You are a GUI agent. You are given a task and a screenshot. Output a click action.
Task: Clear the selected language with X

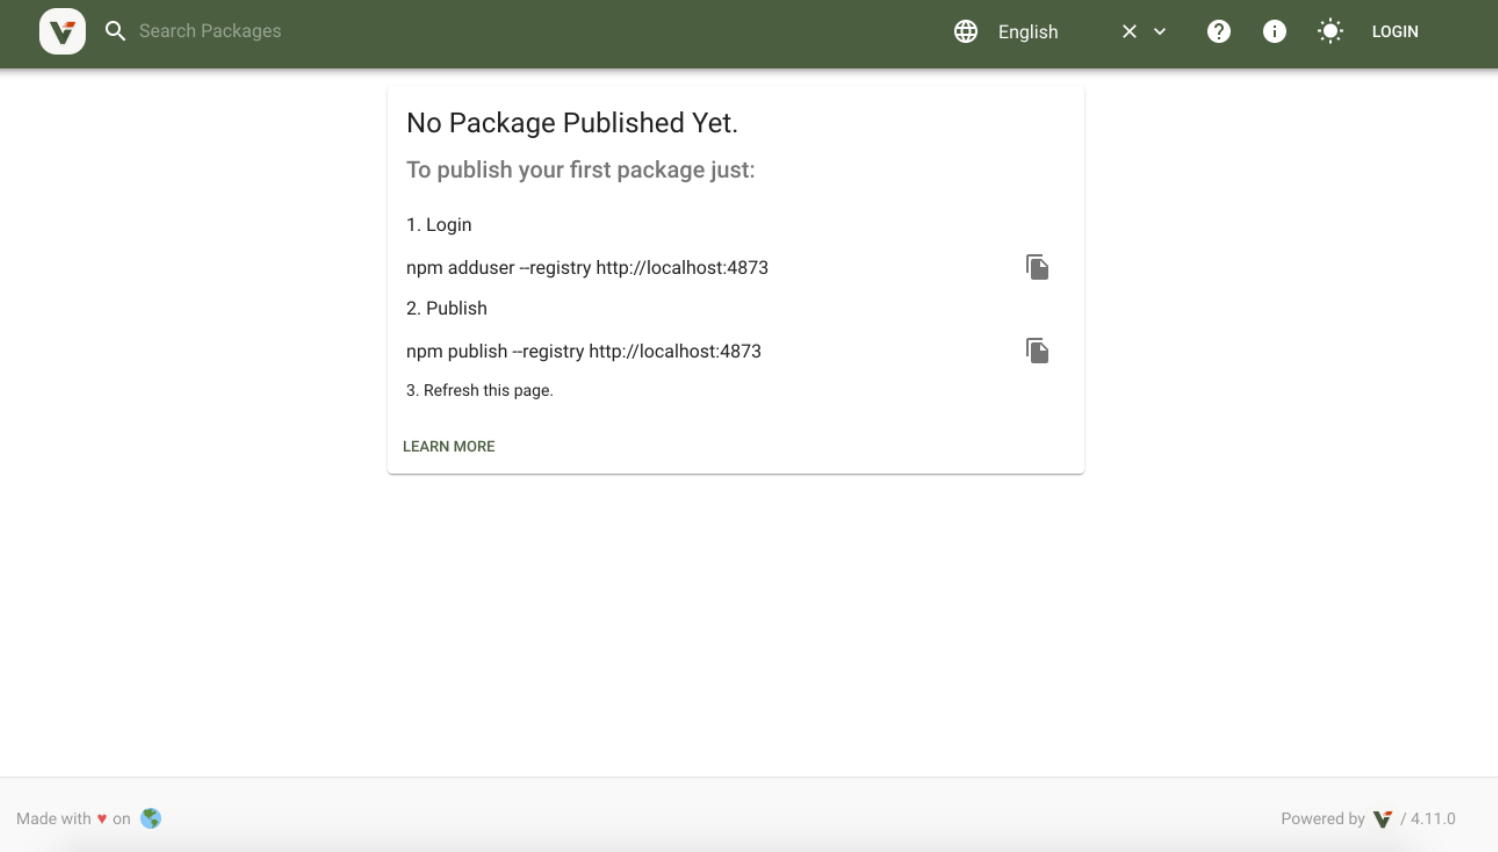pyautogui.click(x=1129, y=31)
